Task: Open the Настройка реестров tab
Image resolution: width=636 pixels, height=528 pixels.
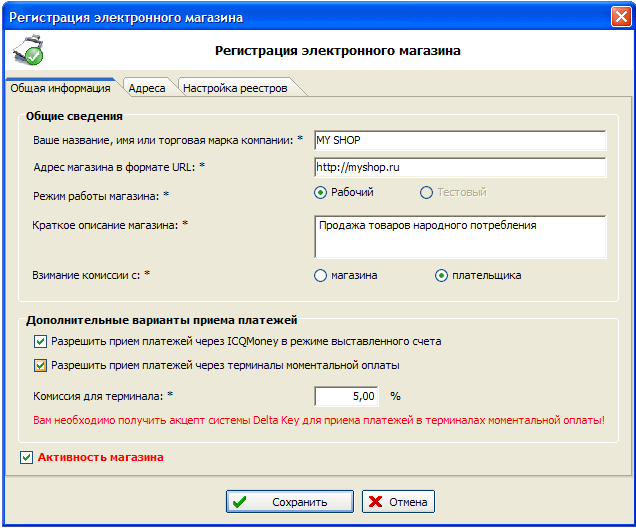Action: point(235,88)
